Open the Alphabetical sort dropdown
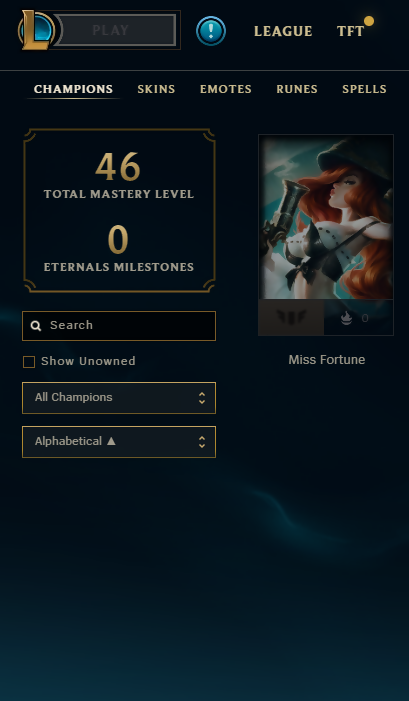 [x=119, y=442]
